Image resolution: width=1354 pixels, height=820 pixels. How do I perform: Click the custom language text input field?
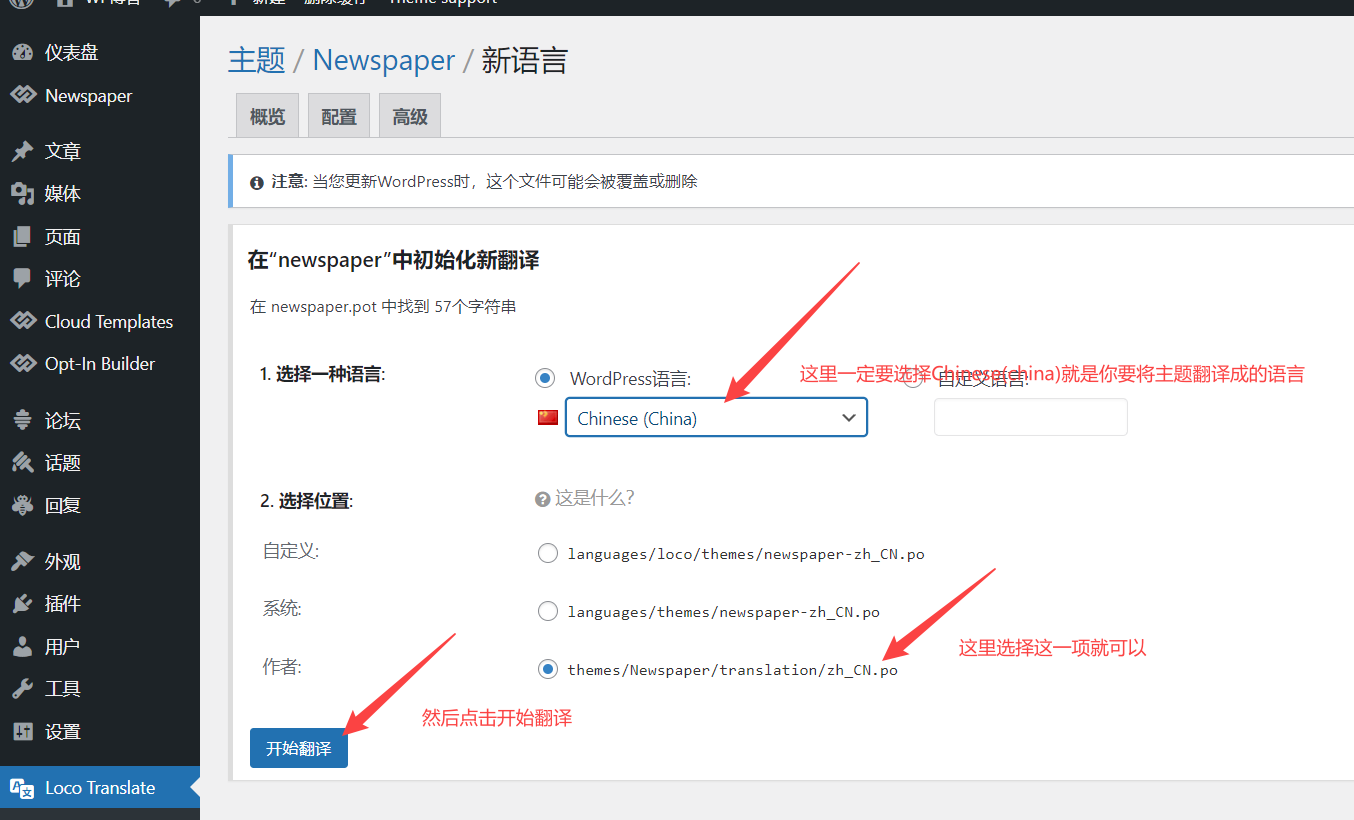(1031, 417)
